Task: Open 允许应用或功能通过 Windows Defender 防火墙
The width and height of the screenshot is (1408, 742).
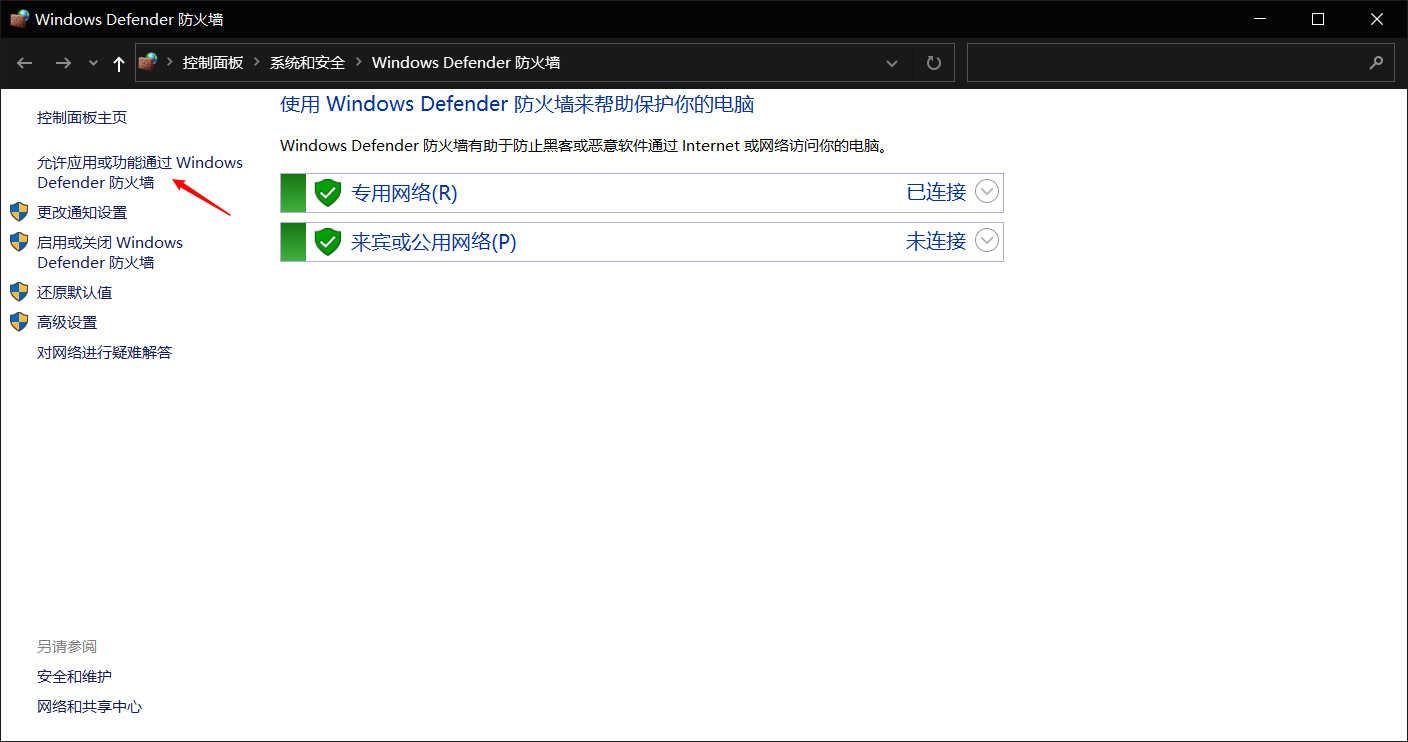Action: [139, 172]
